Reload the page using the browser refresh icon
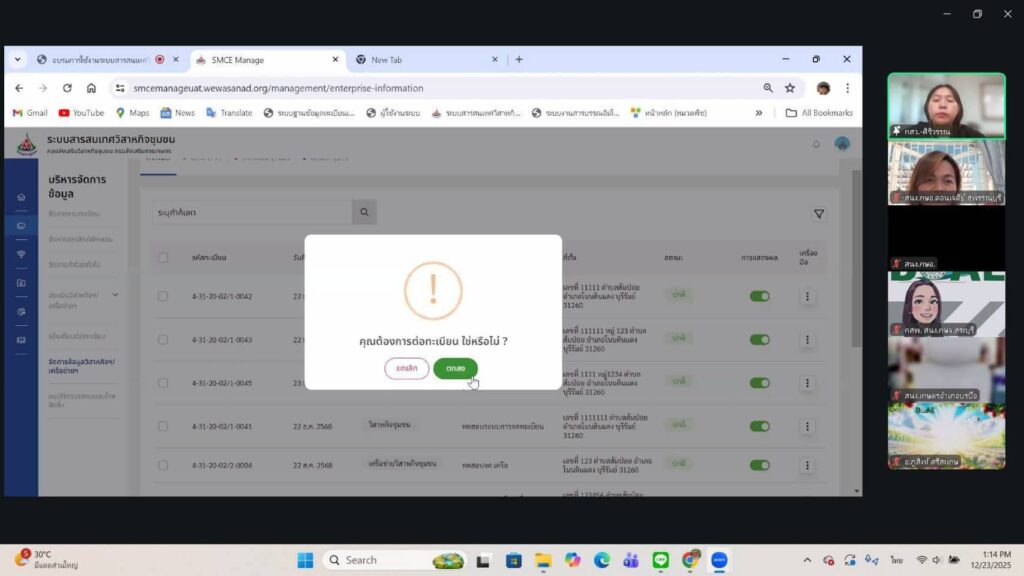 (67, 88)
